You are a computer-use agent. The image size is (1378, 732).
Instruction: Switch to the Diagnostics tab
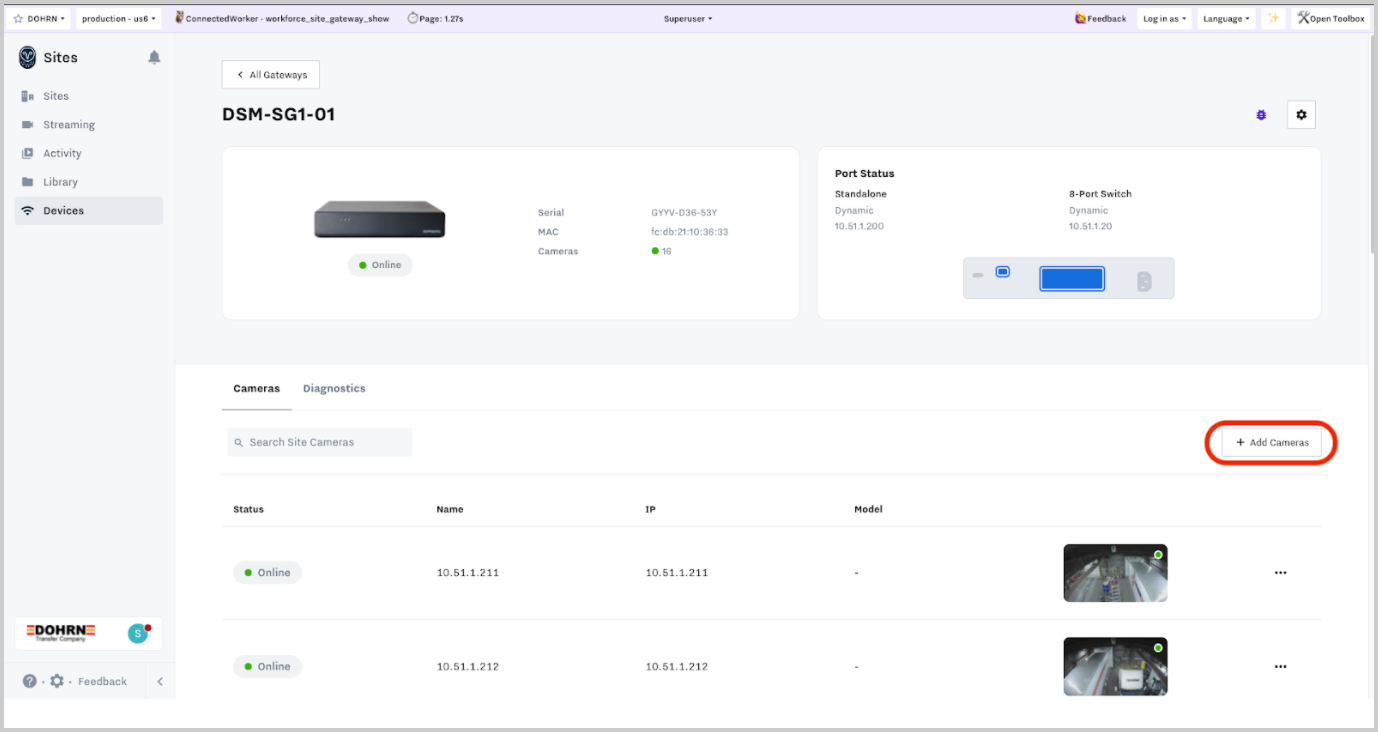(x=334, y=388)
